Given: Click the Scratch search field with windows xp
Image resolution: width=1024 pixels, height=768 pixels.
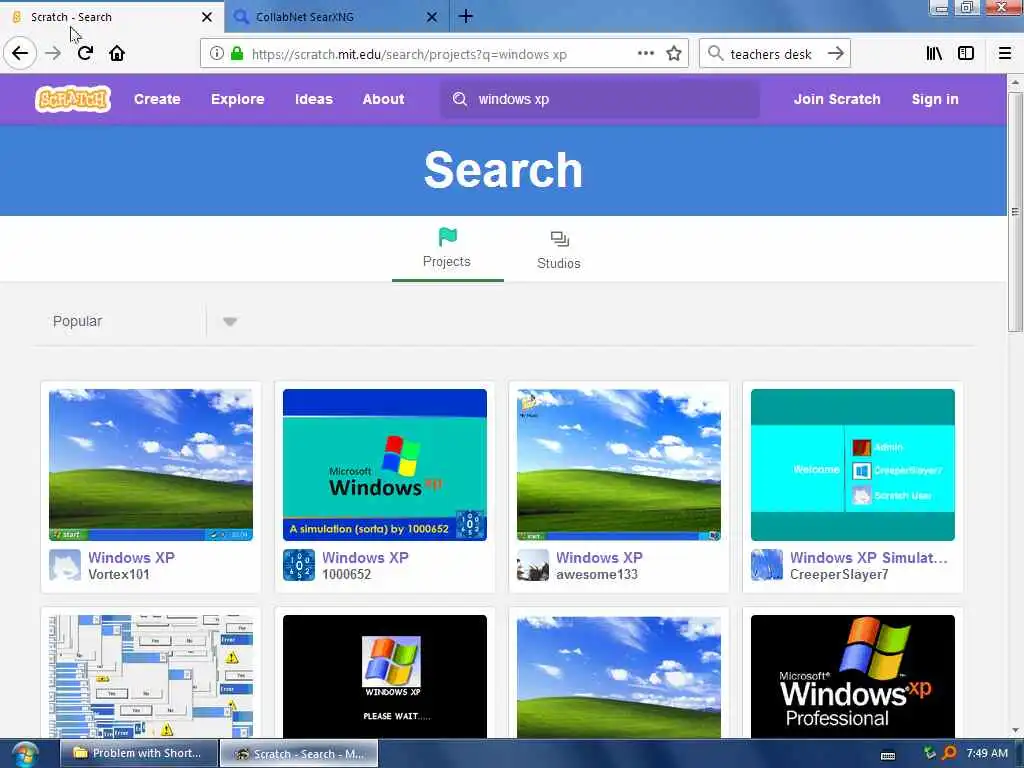Looking at the screenshot, I should click(600, 99).
